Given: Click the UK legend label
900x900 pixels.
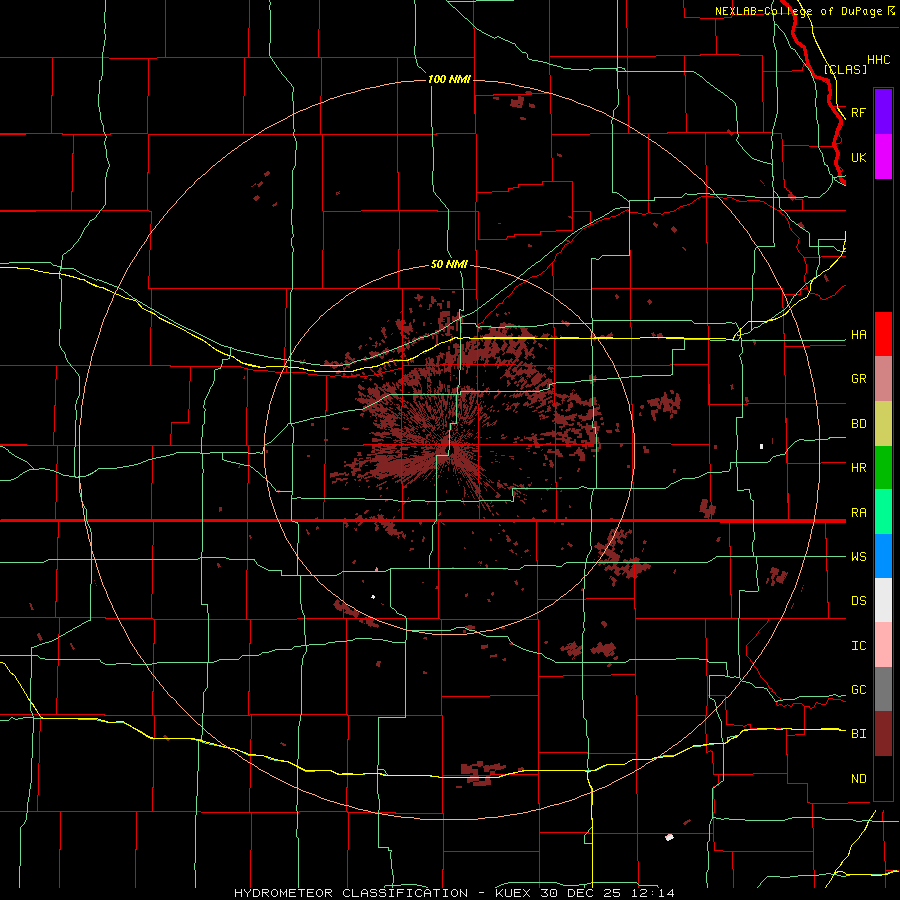Looking at the screenshot, I should pos(858,157).
